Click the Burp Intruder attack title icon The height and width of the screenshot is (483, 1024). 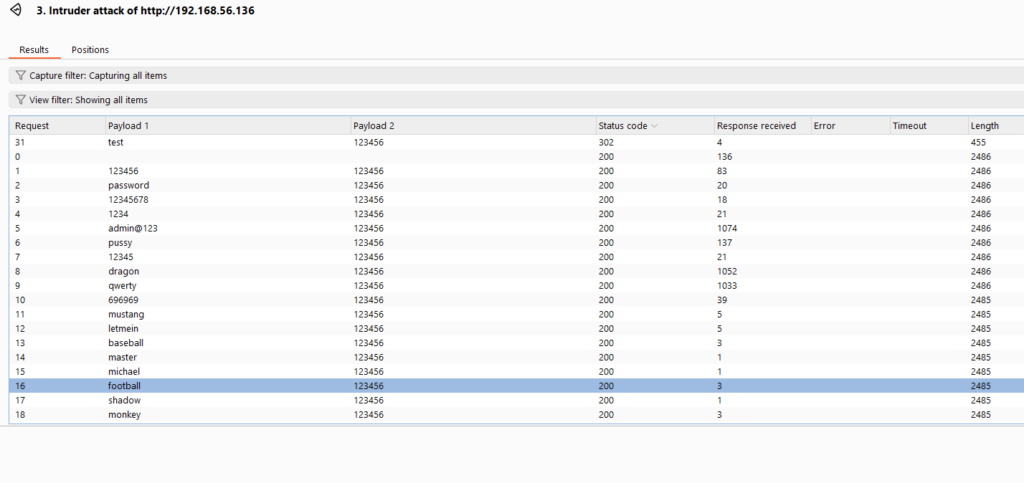[x=14, y=11]
